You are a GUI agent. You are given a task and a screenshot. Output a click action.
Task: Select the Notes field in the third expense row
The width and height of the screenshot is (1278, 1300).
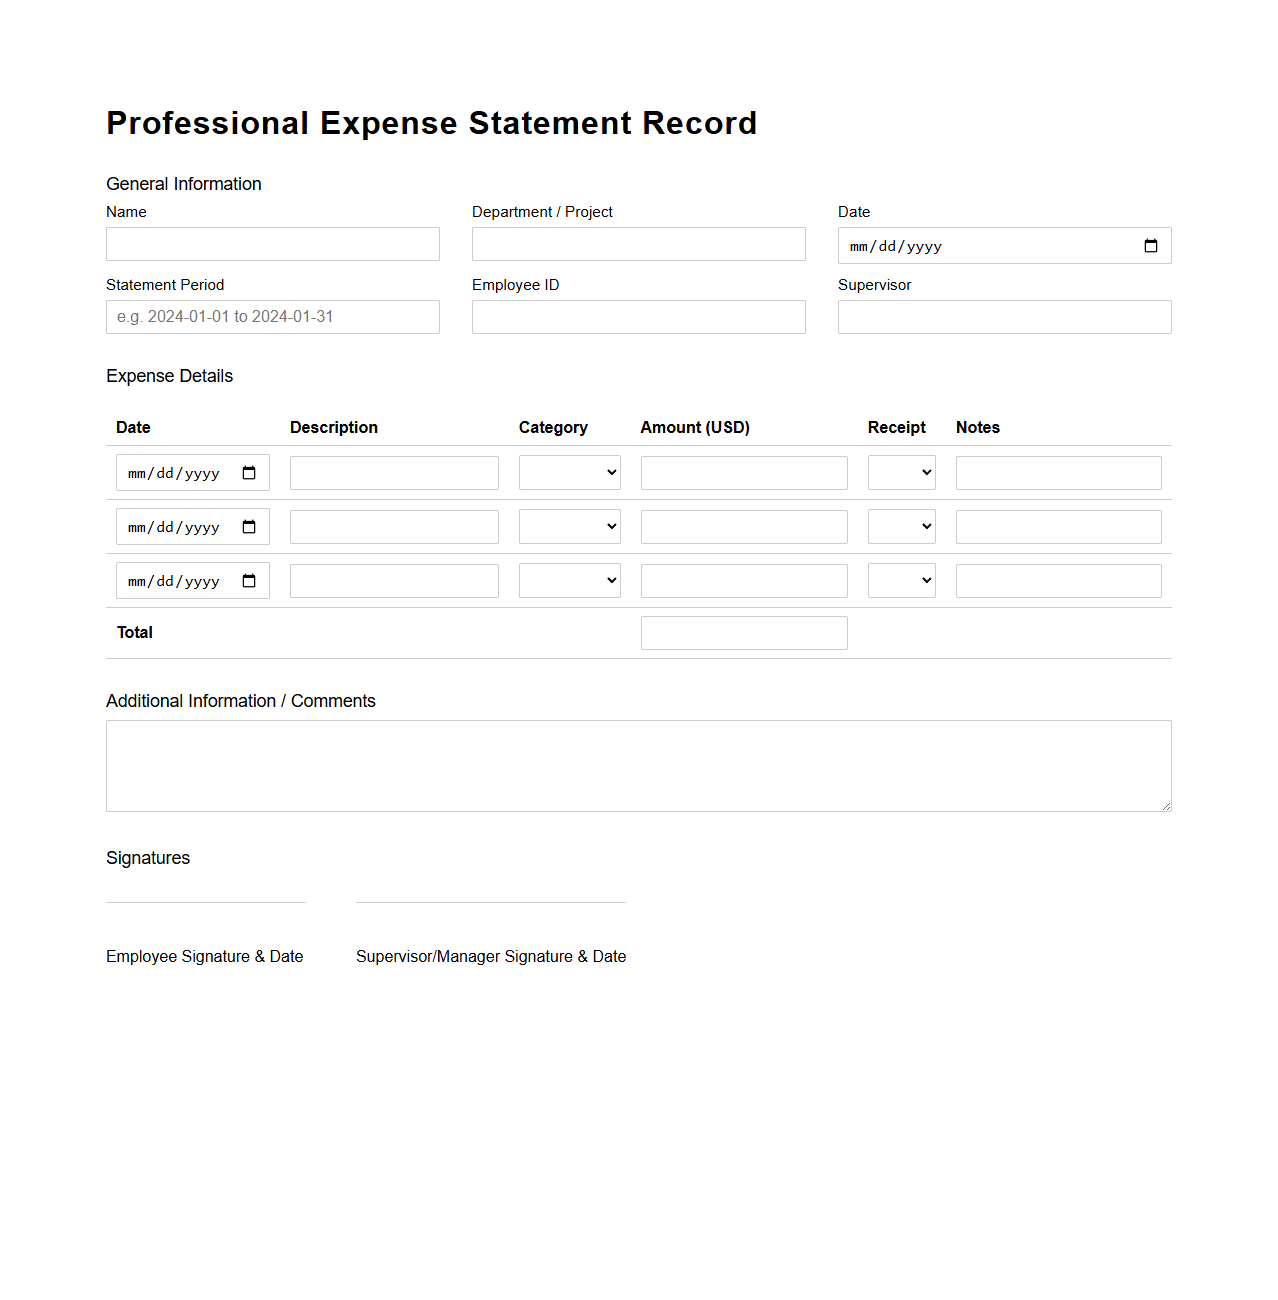1058,580
